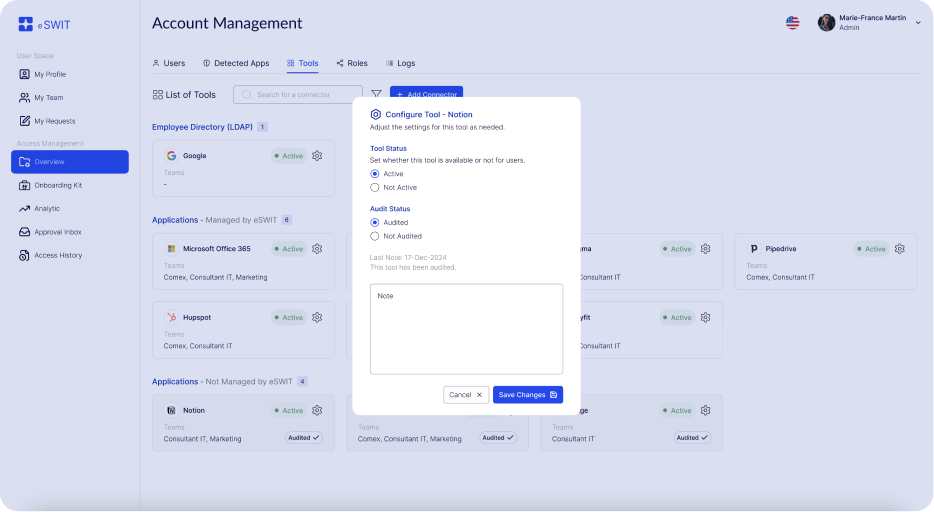Click the Save Changes button
This screenshot has height=512, width=934.
pyautogui.click(x=527, y=395)
